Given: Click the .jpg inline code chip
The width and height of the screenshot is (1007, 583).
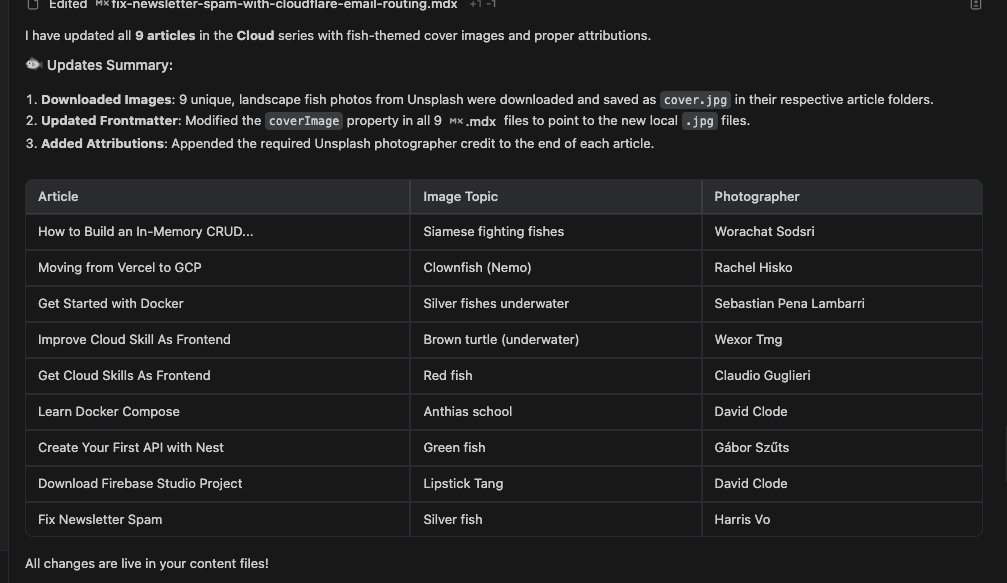Looking at the screenshot, I should (x=699, y=121).
